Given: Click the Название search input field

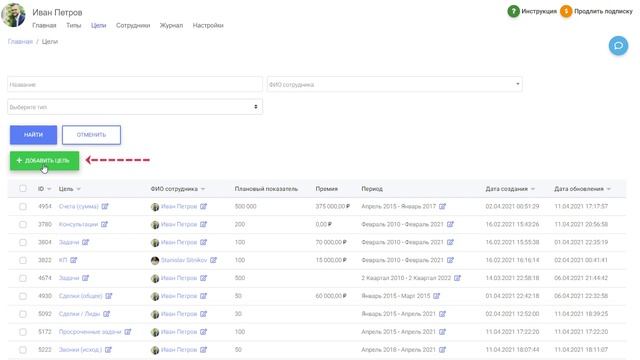Looking at the screenshot, I should (x=135, y=84).
